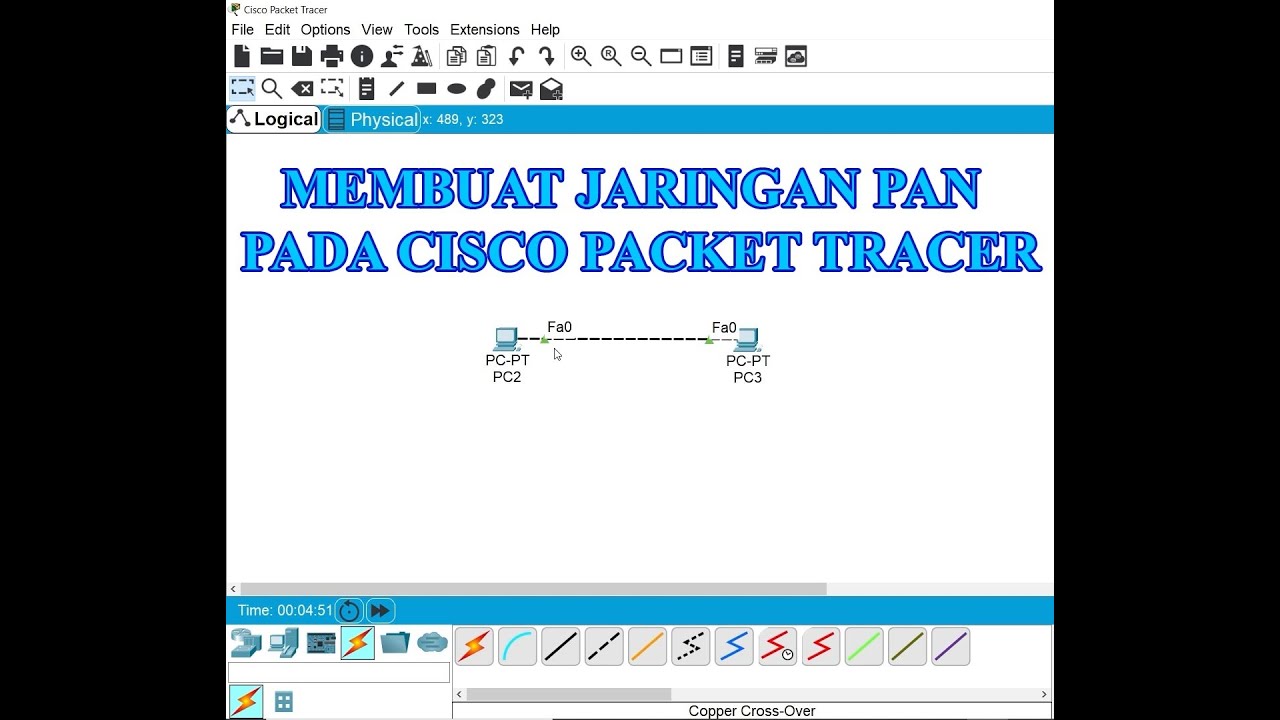Select the PC2 computer on canvas

pos(507,338)
